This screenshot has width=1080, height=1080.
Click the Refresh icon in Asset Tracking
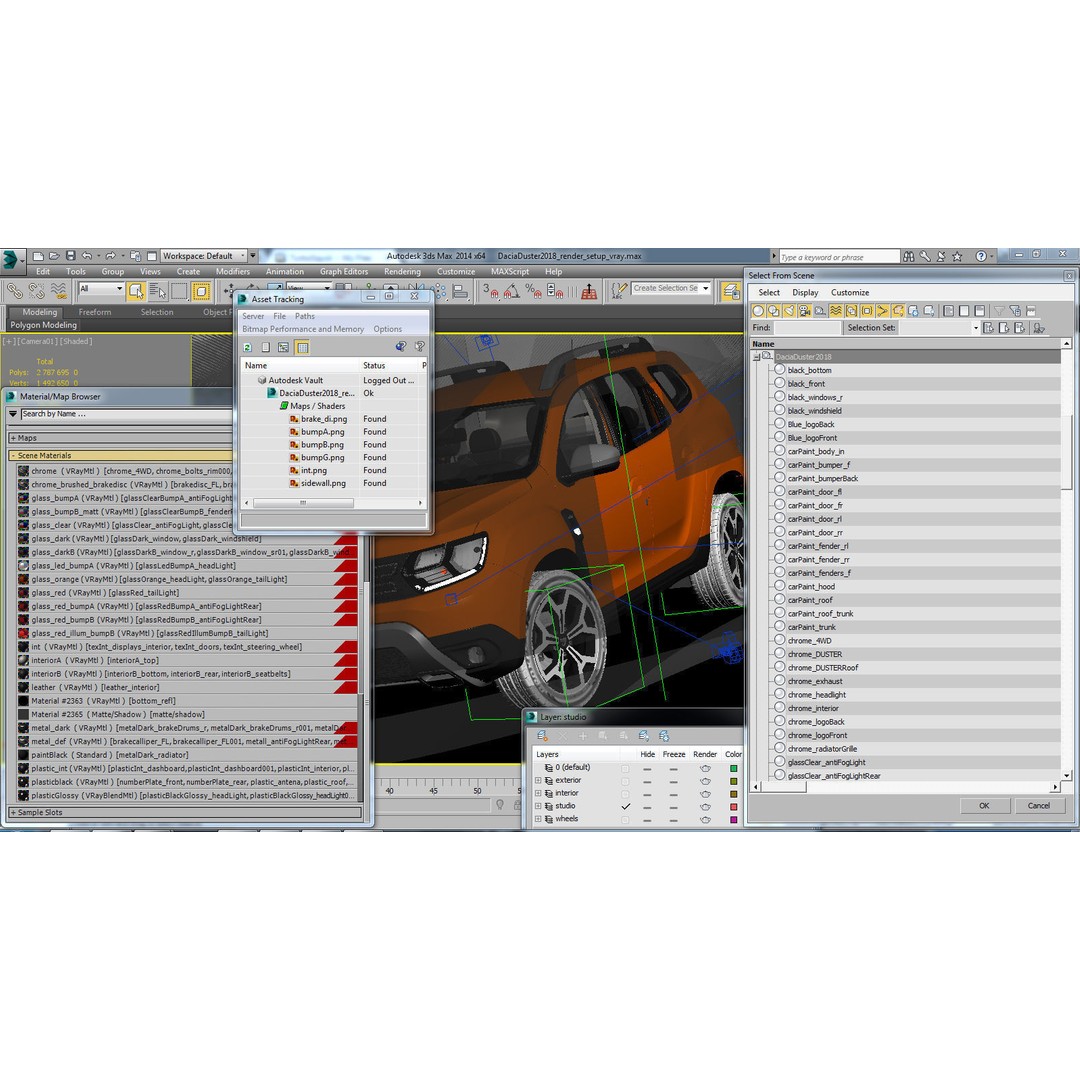(247, 347)
